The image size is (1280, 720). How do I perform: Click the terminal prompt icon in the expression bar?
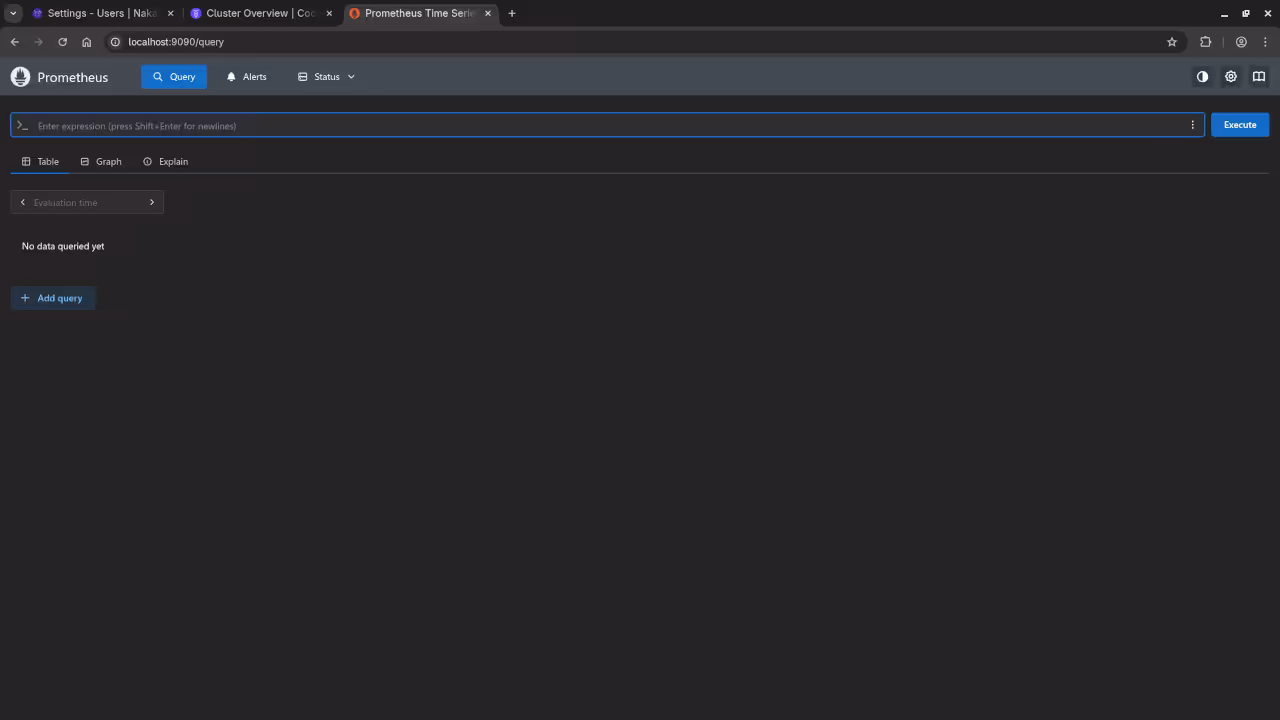point(21,125)
